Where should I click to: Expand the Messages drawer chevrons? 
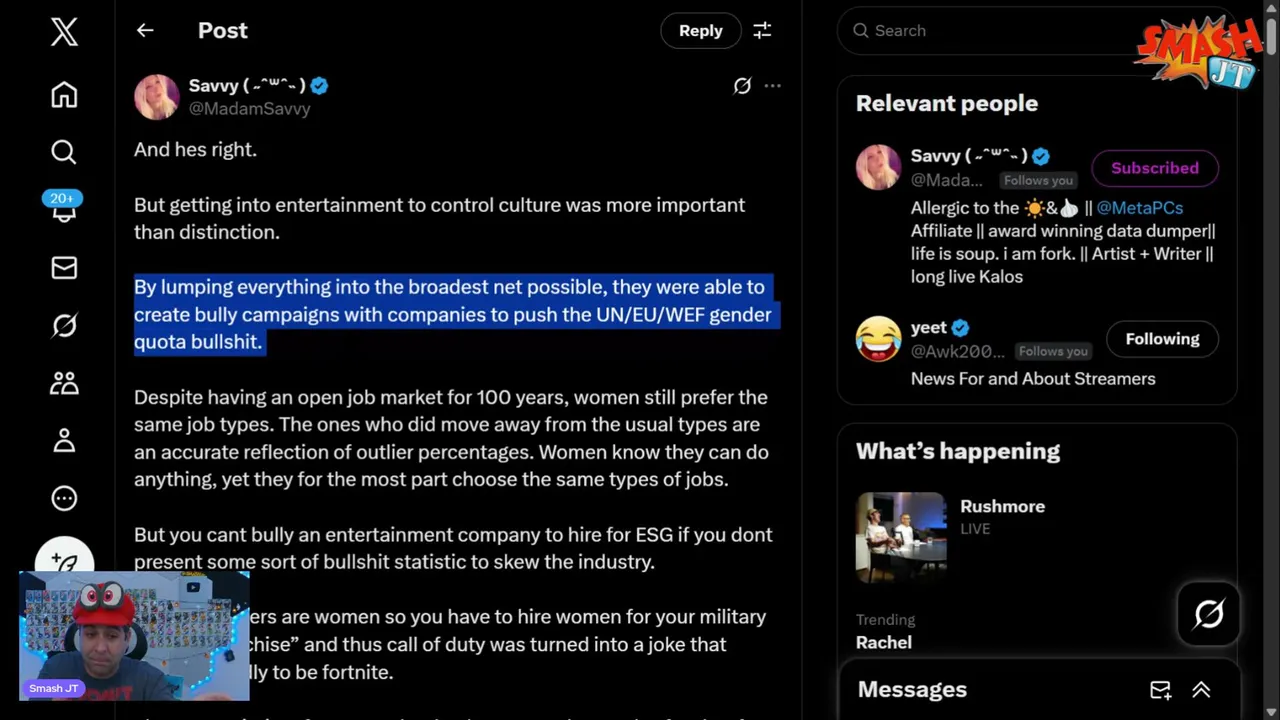(x=1201, y=690)
